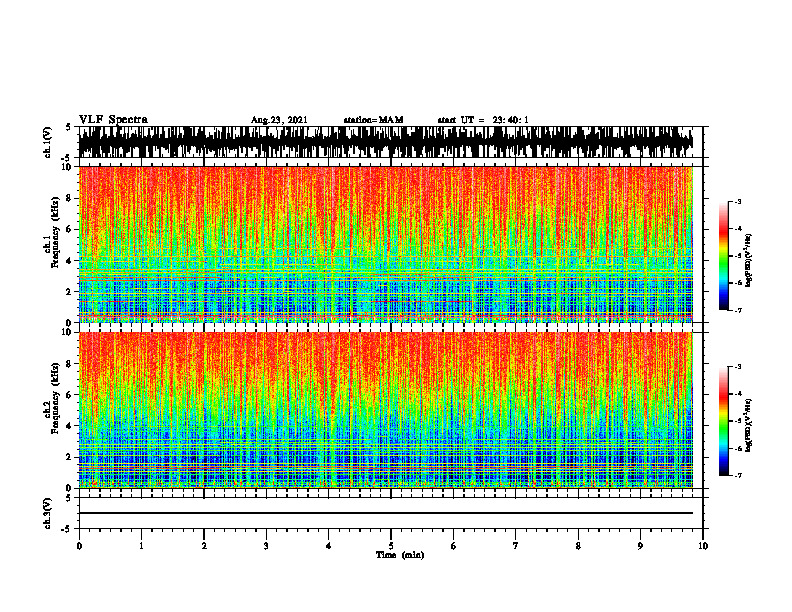
Task: Click the "-7" tick on the ch.2 color bar
Action: tap(738, 475)
